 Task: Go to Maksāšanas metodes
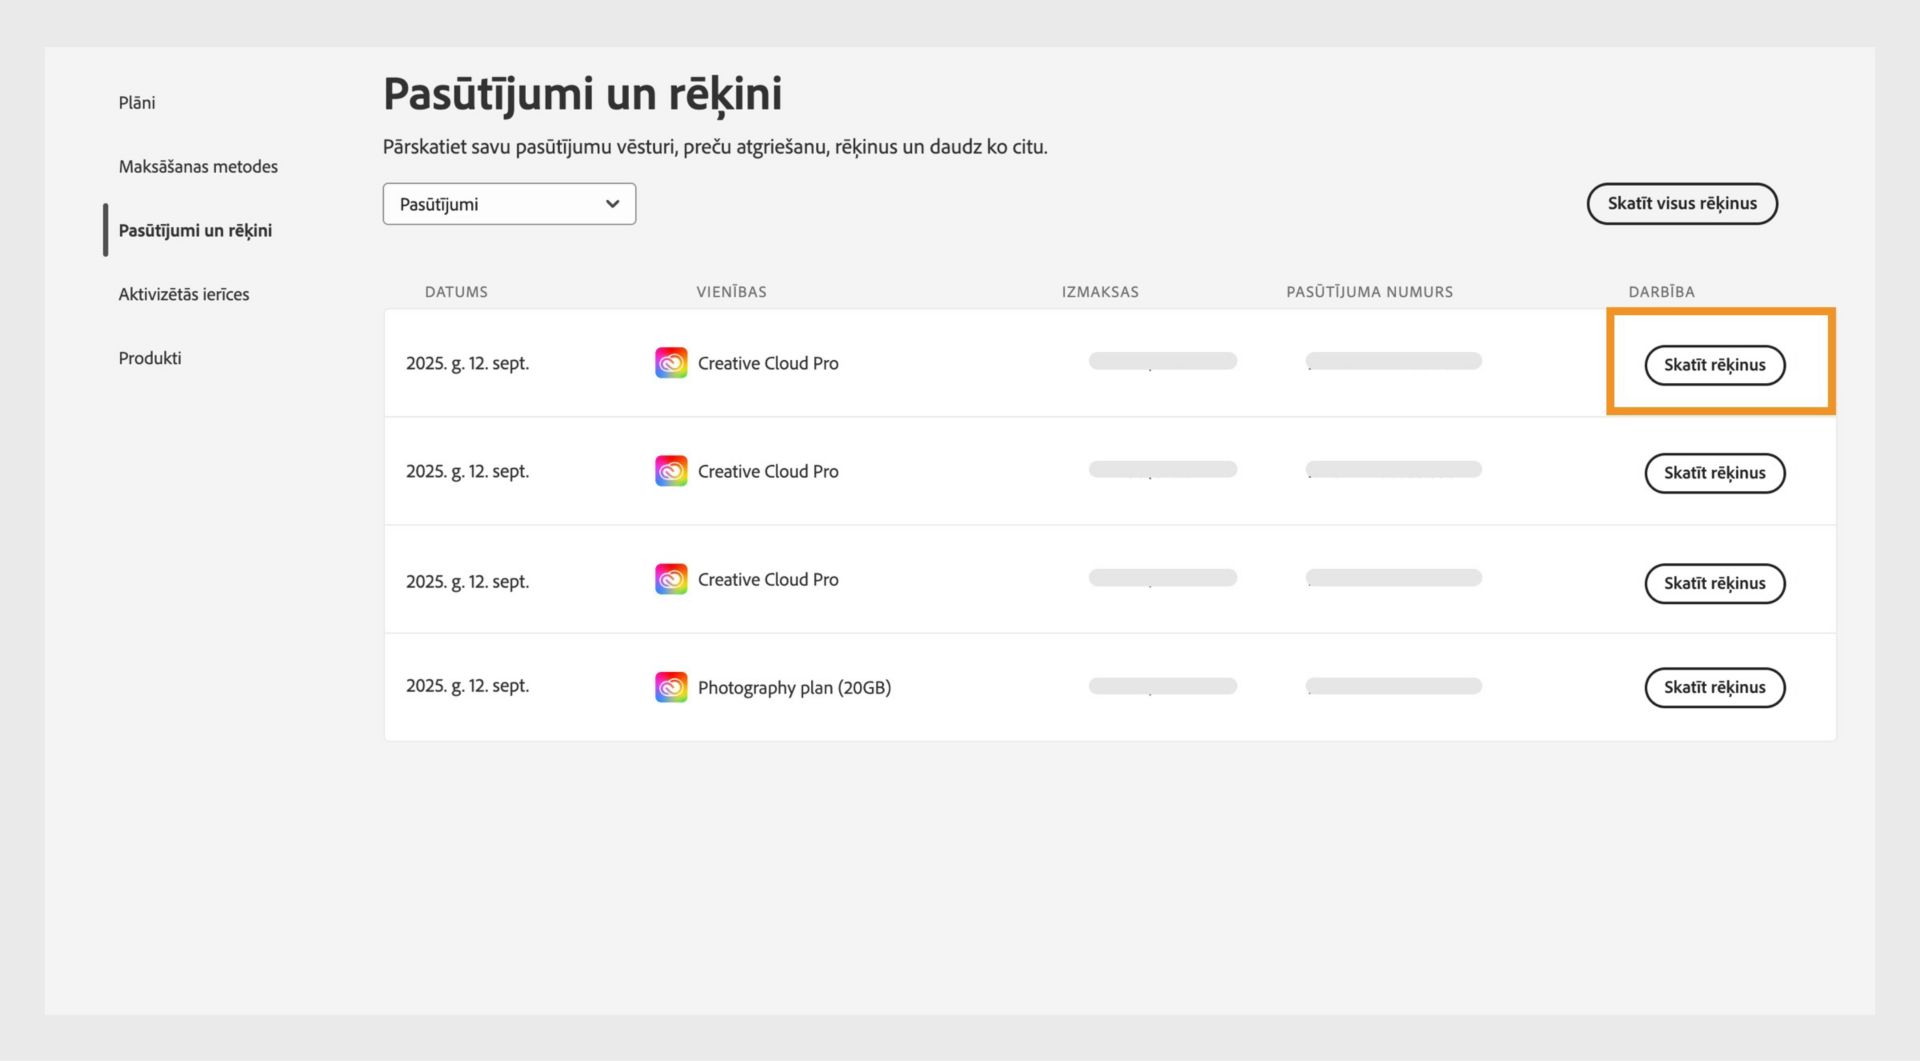click(x=198, y=166)
